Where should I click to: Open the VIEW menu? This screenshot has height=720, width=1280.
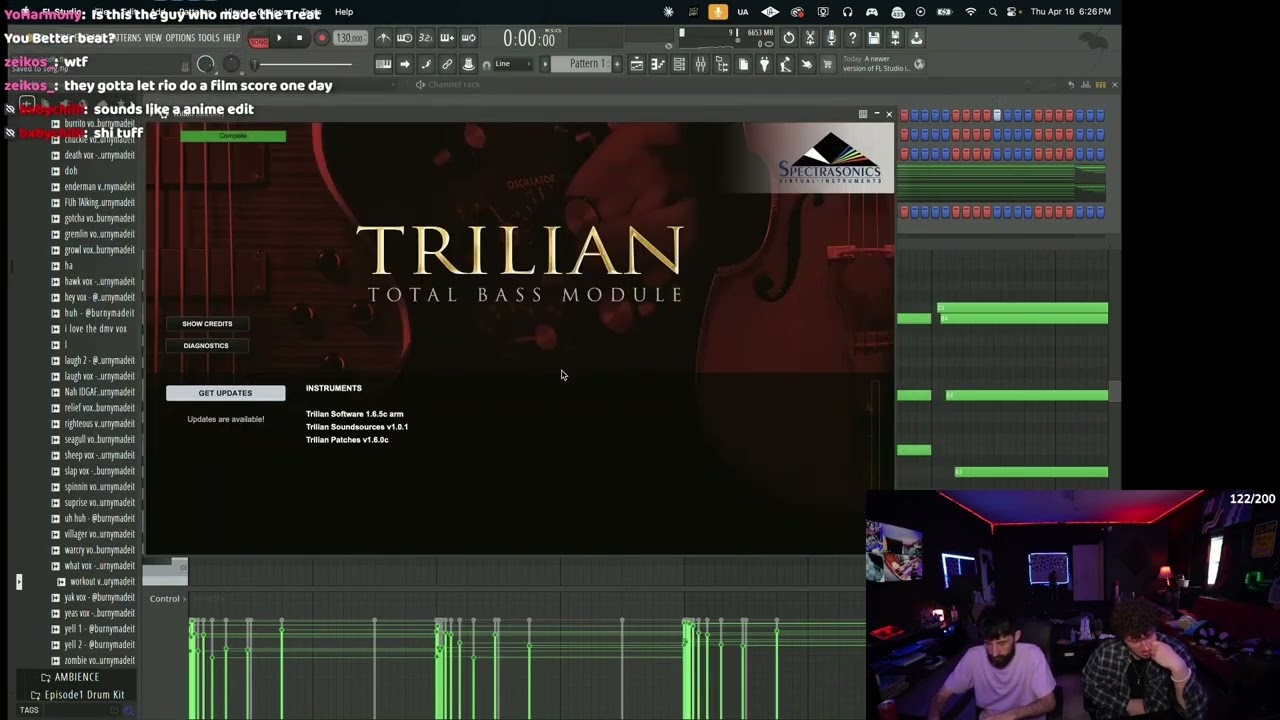pos(153,38)
